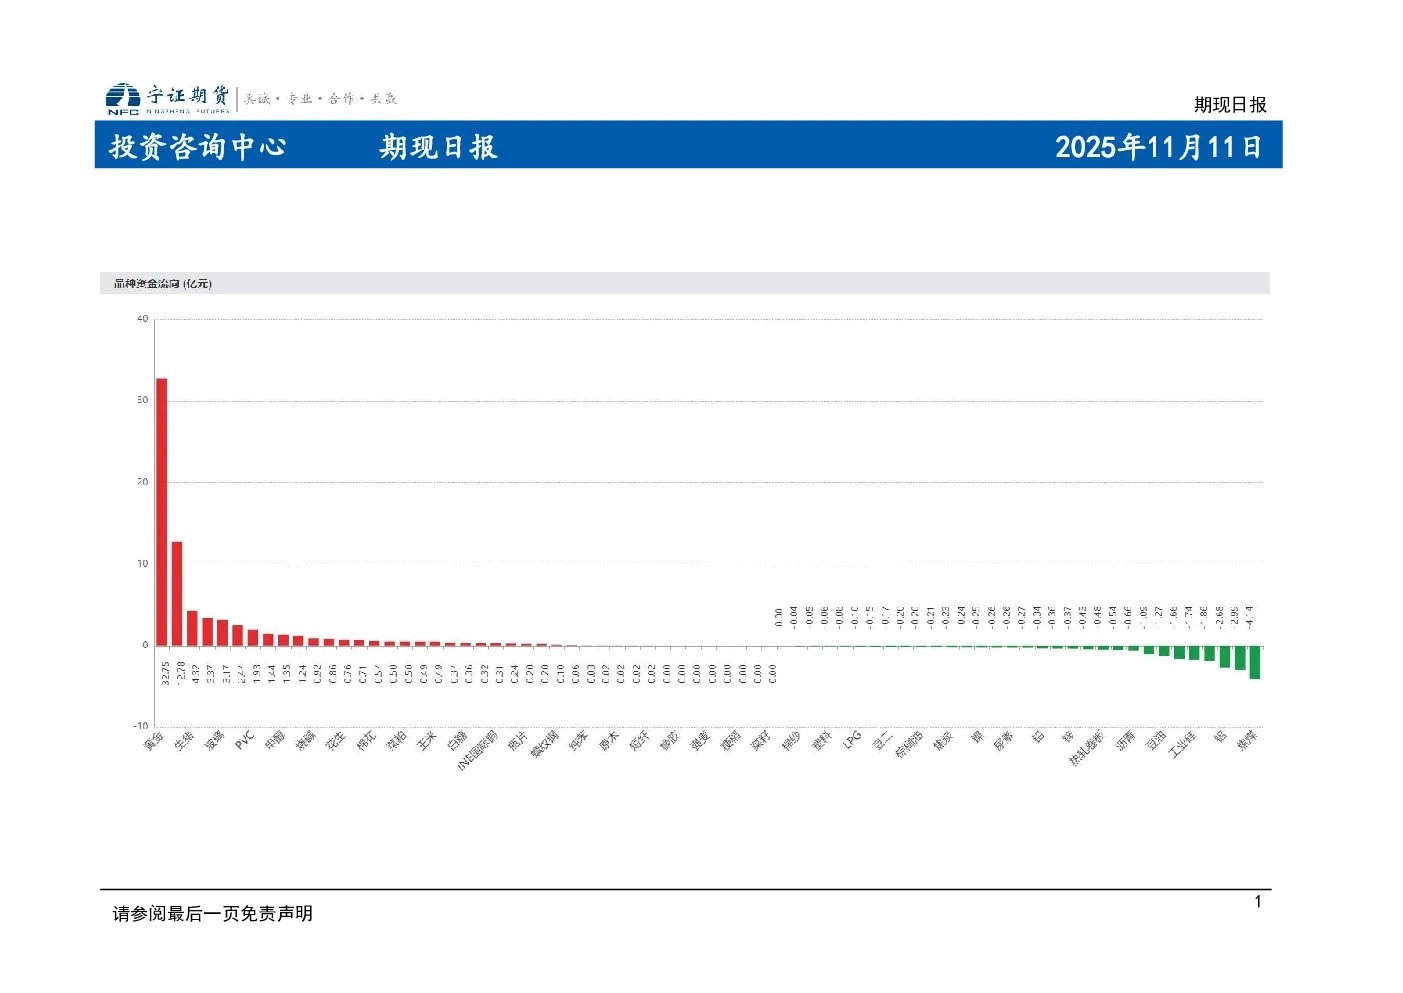Click the largest green bar for 焦煤

click(x=1254, y=662)
